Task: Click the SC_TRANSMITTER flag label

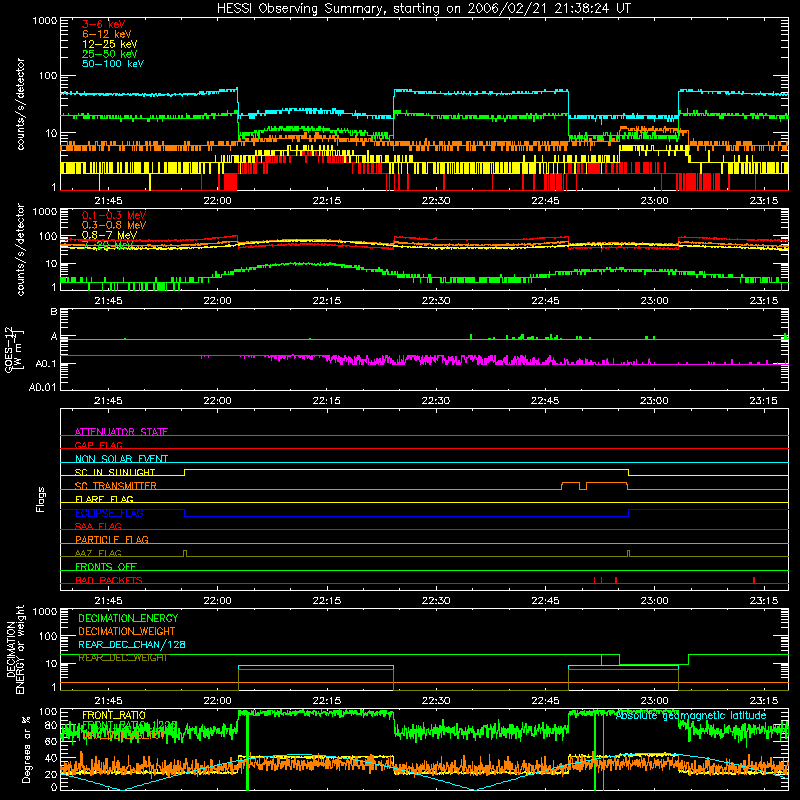Action: [x=115, y=485]
